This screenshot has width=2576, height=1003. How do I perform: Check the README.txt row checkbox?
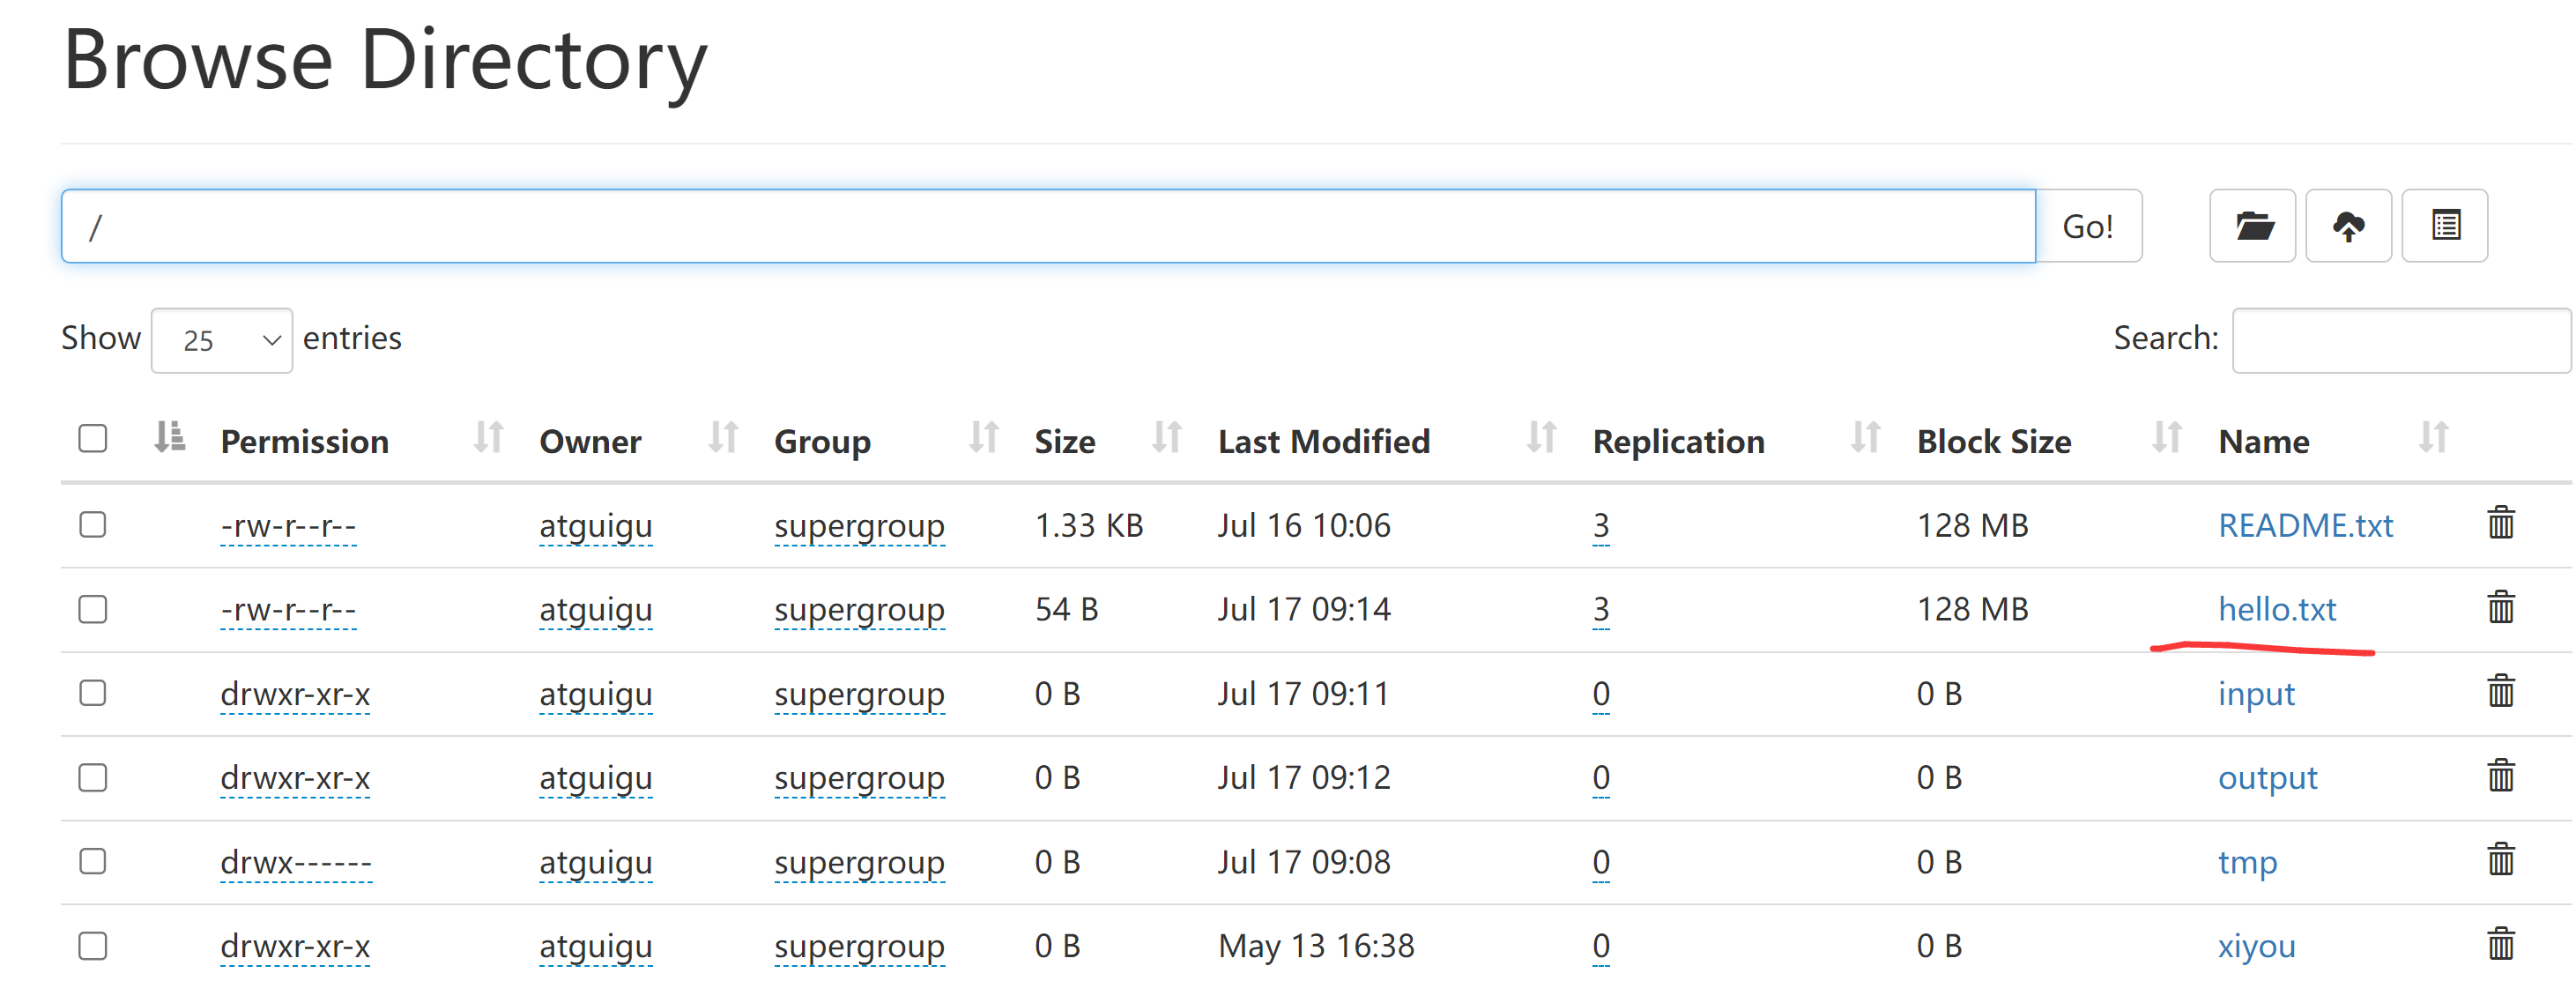93,525
